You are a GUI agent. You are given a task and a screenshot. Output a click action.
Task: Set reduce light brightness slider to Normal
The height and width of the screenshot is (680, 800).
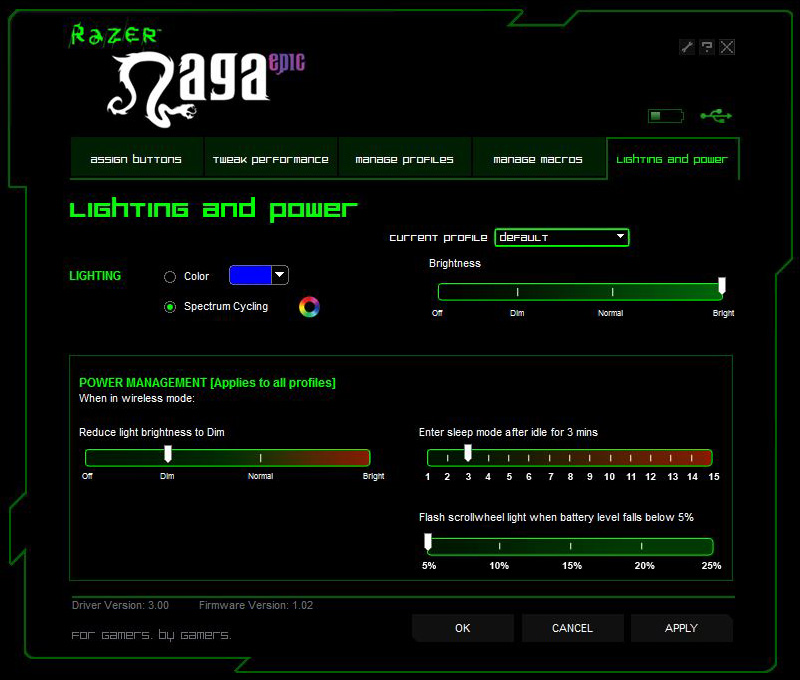coord(261,458)
